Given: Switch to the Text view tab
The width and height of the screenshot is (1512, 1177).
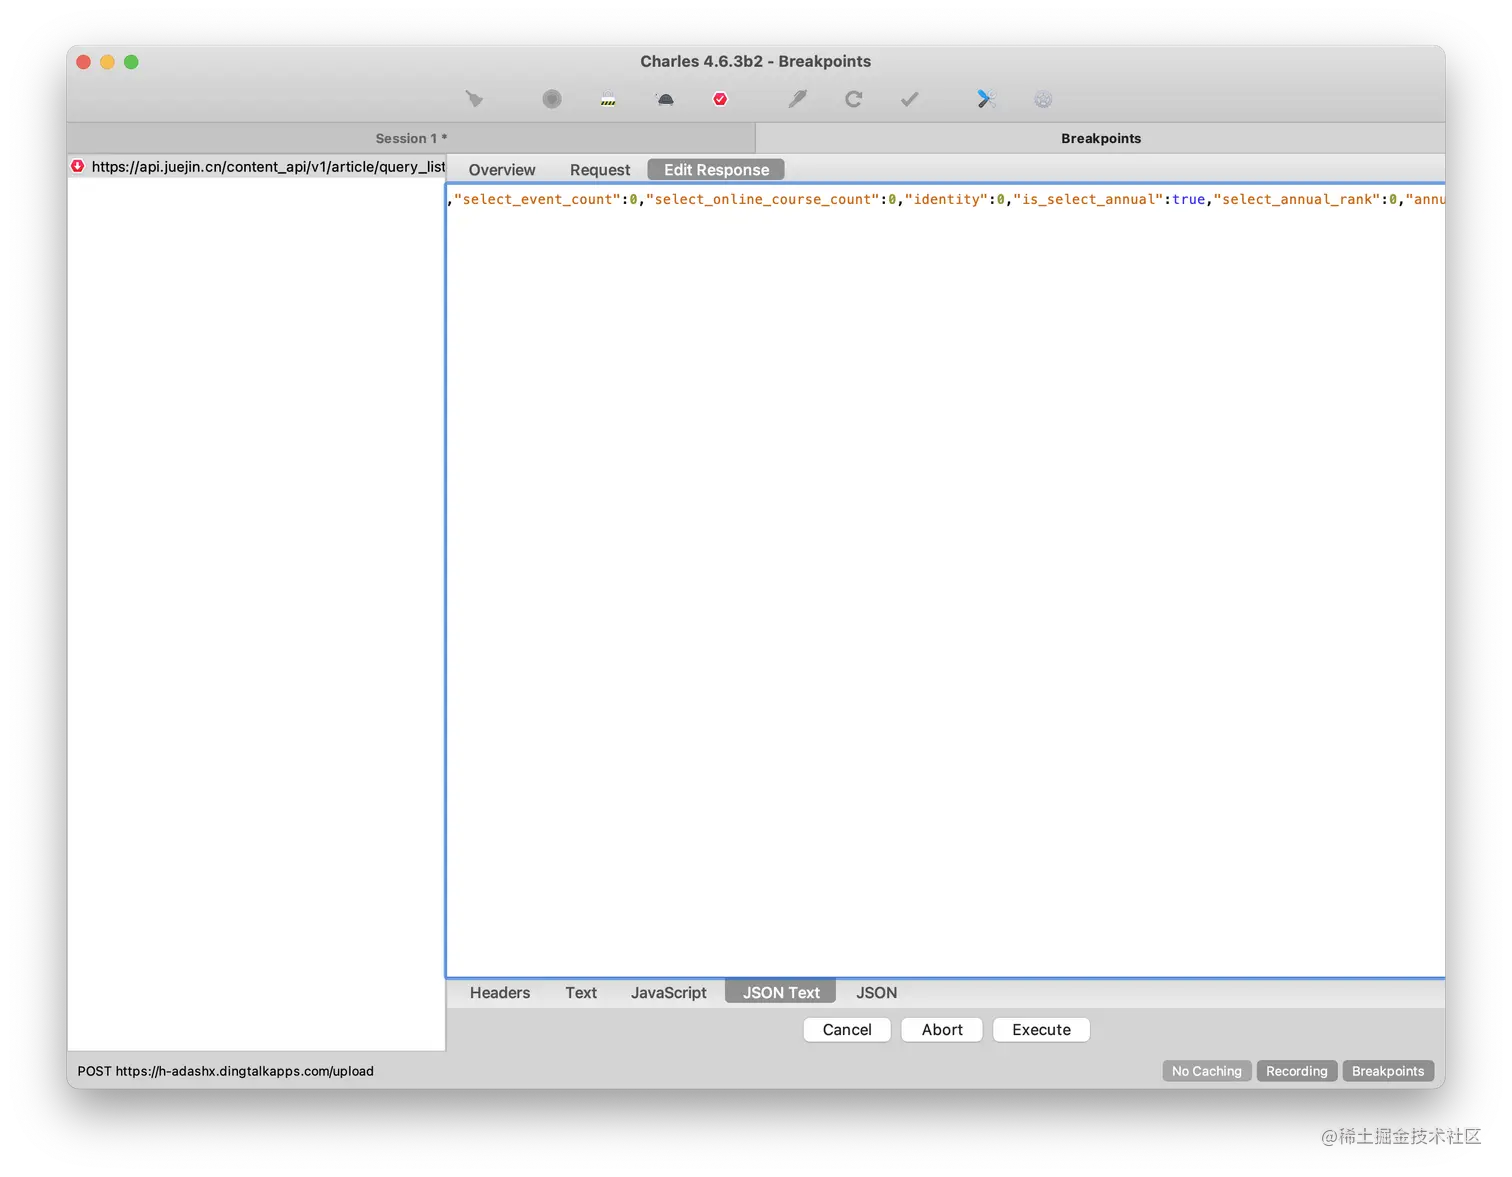Looking at the screenshot, I should (x=581, y=993).
